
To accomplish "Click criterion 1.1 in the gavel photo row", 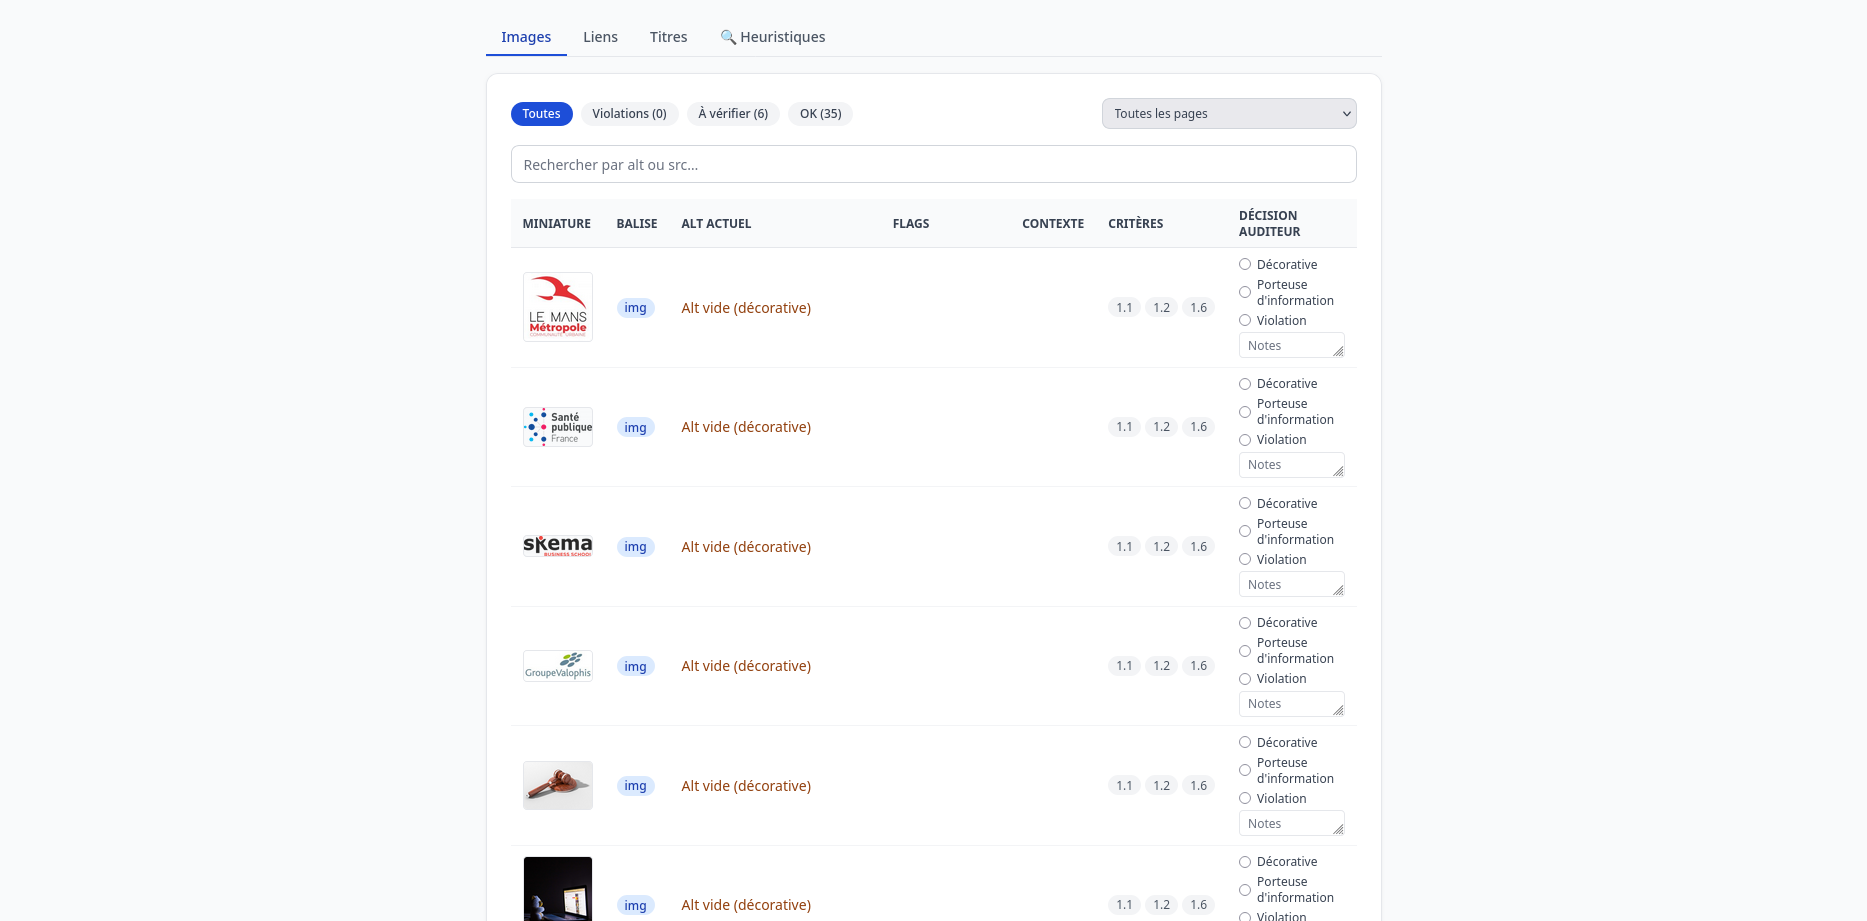I will coord(1124,786).
